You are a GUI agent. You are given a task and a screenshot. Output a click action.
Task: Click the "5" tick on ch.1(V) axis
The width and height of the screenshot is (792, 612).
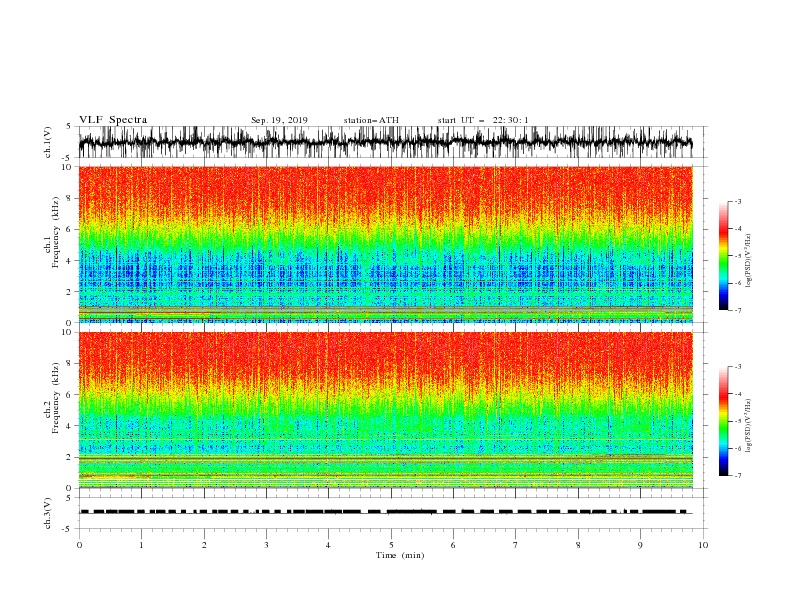[69, 127]
